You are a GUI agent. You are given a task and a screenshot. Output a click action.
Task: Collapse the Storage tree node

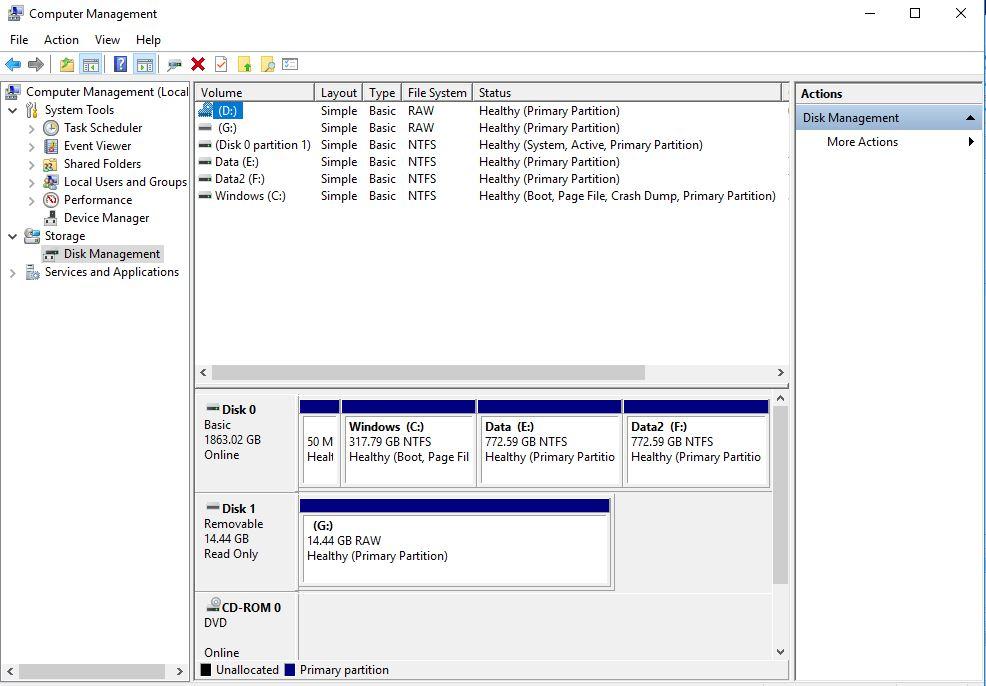[13, 236]
